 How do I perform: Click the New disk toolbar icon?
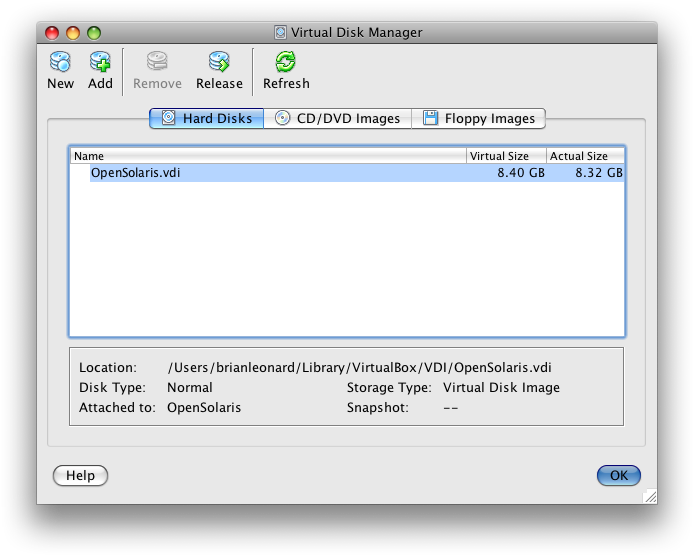click(x=60, y=63)
